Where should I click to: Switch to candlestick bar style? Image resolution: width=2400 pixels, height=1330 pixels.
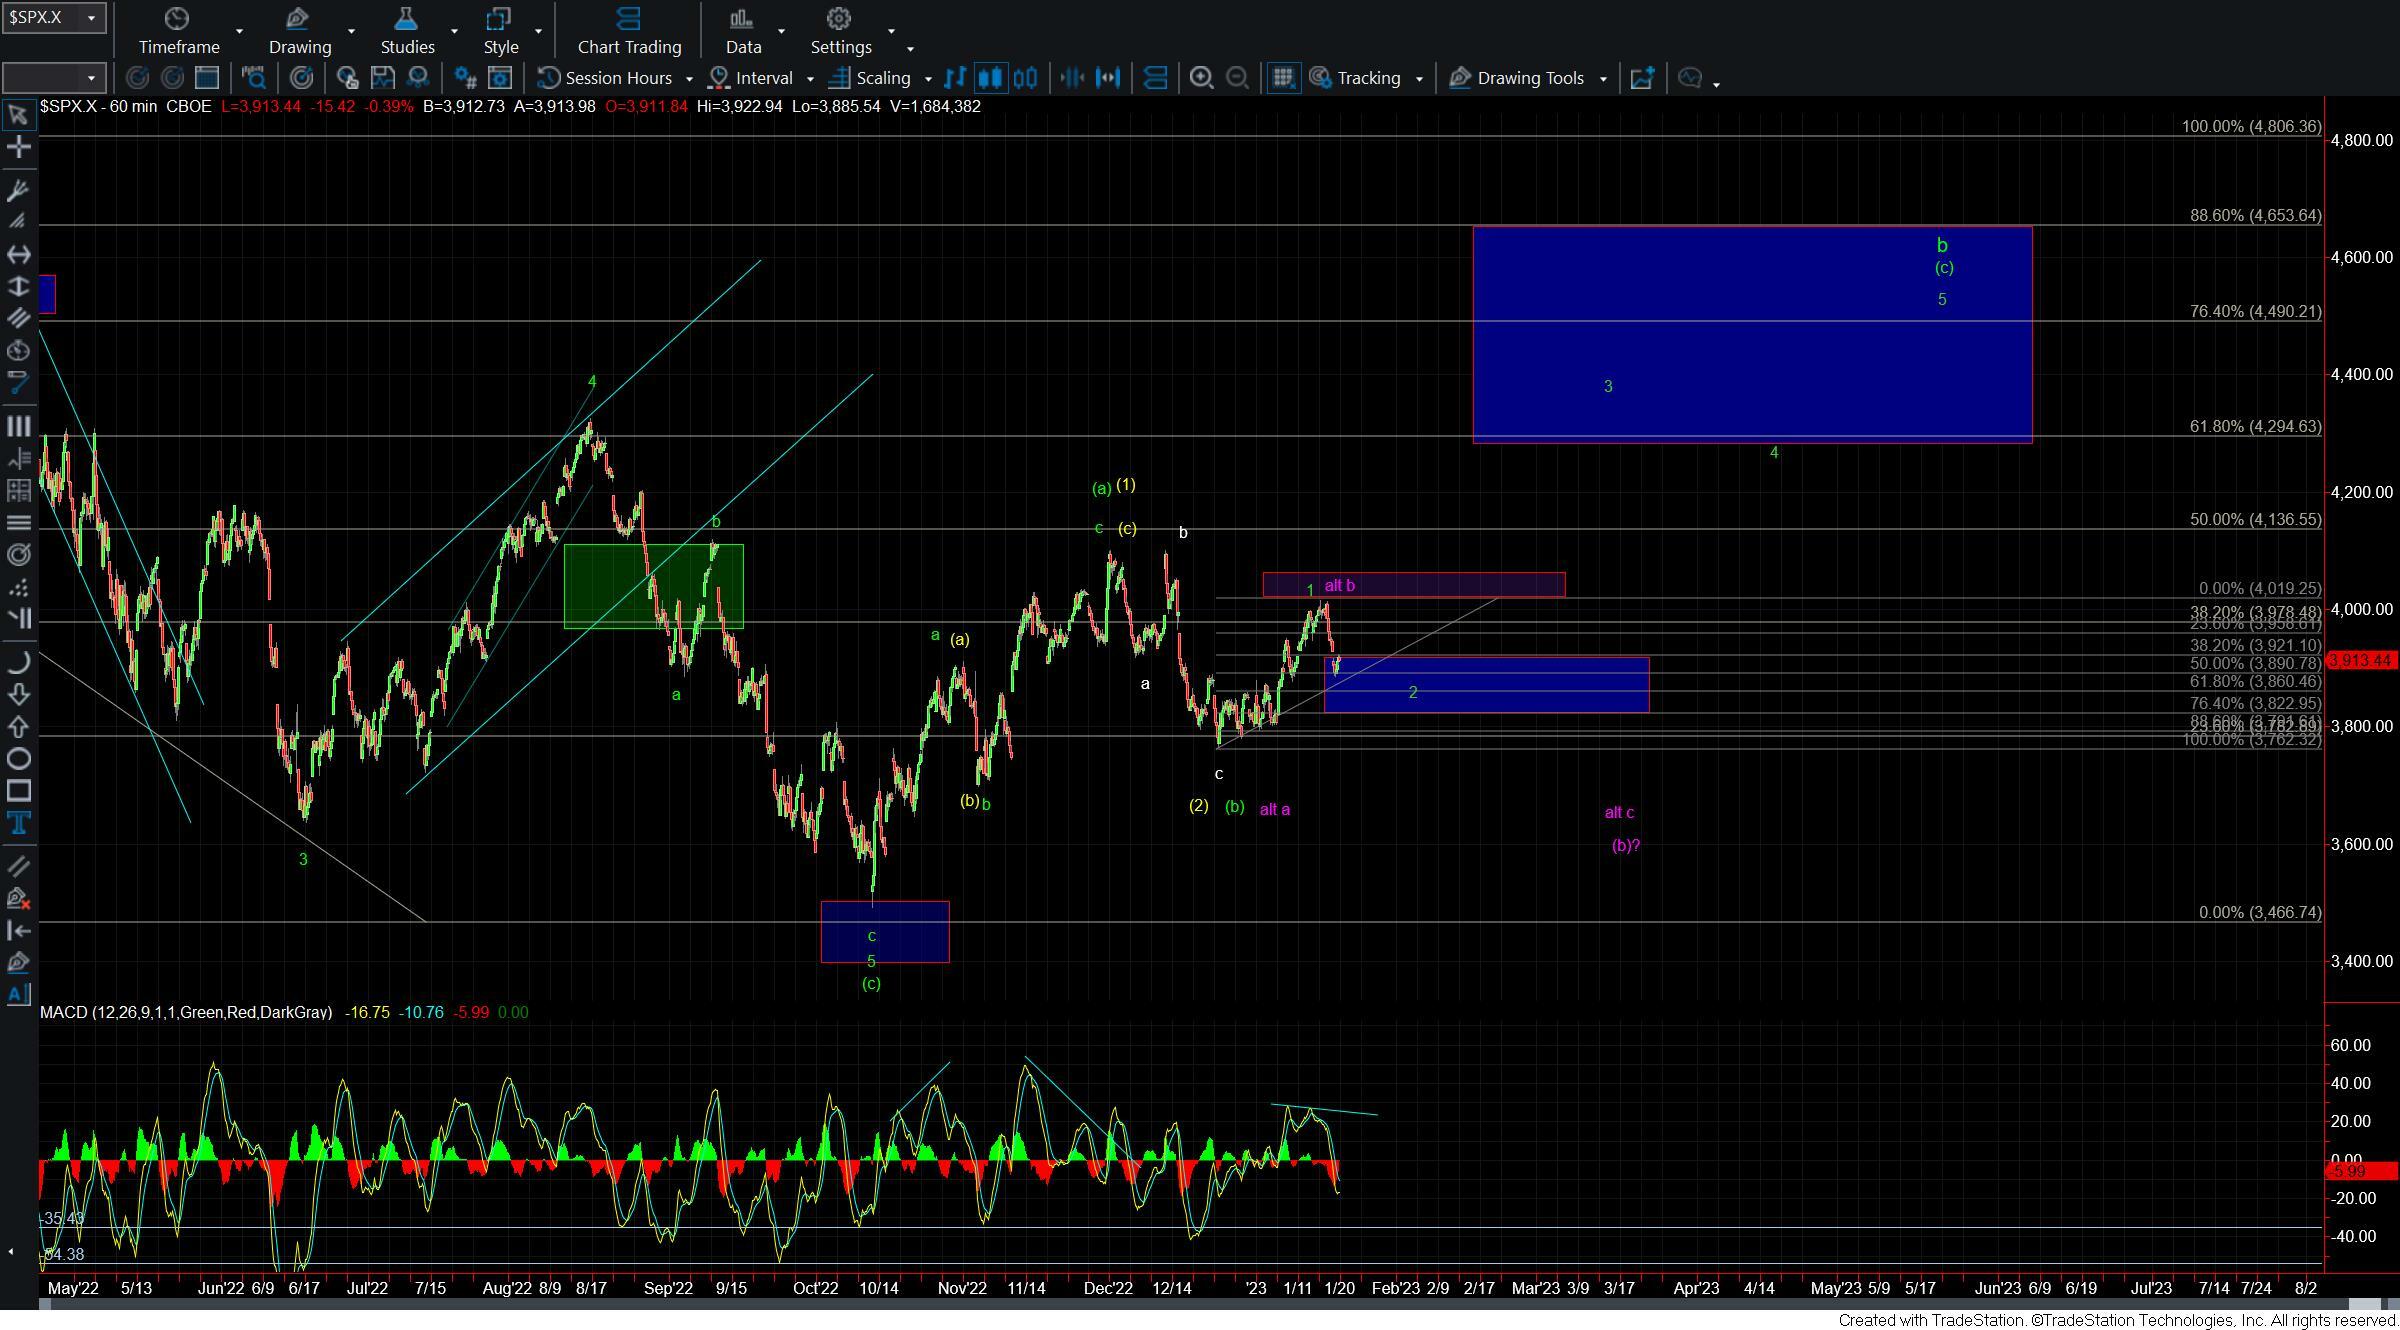pos(990,78)
